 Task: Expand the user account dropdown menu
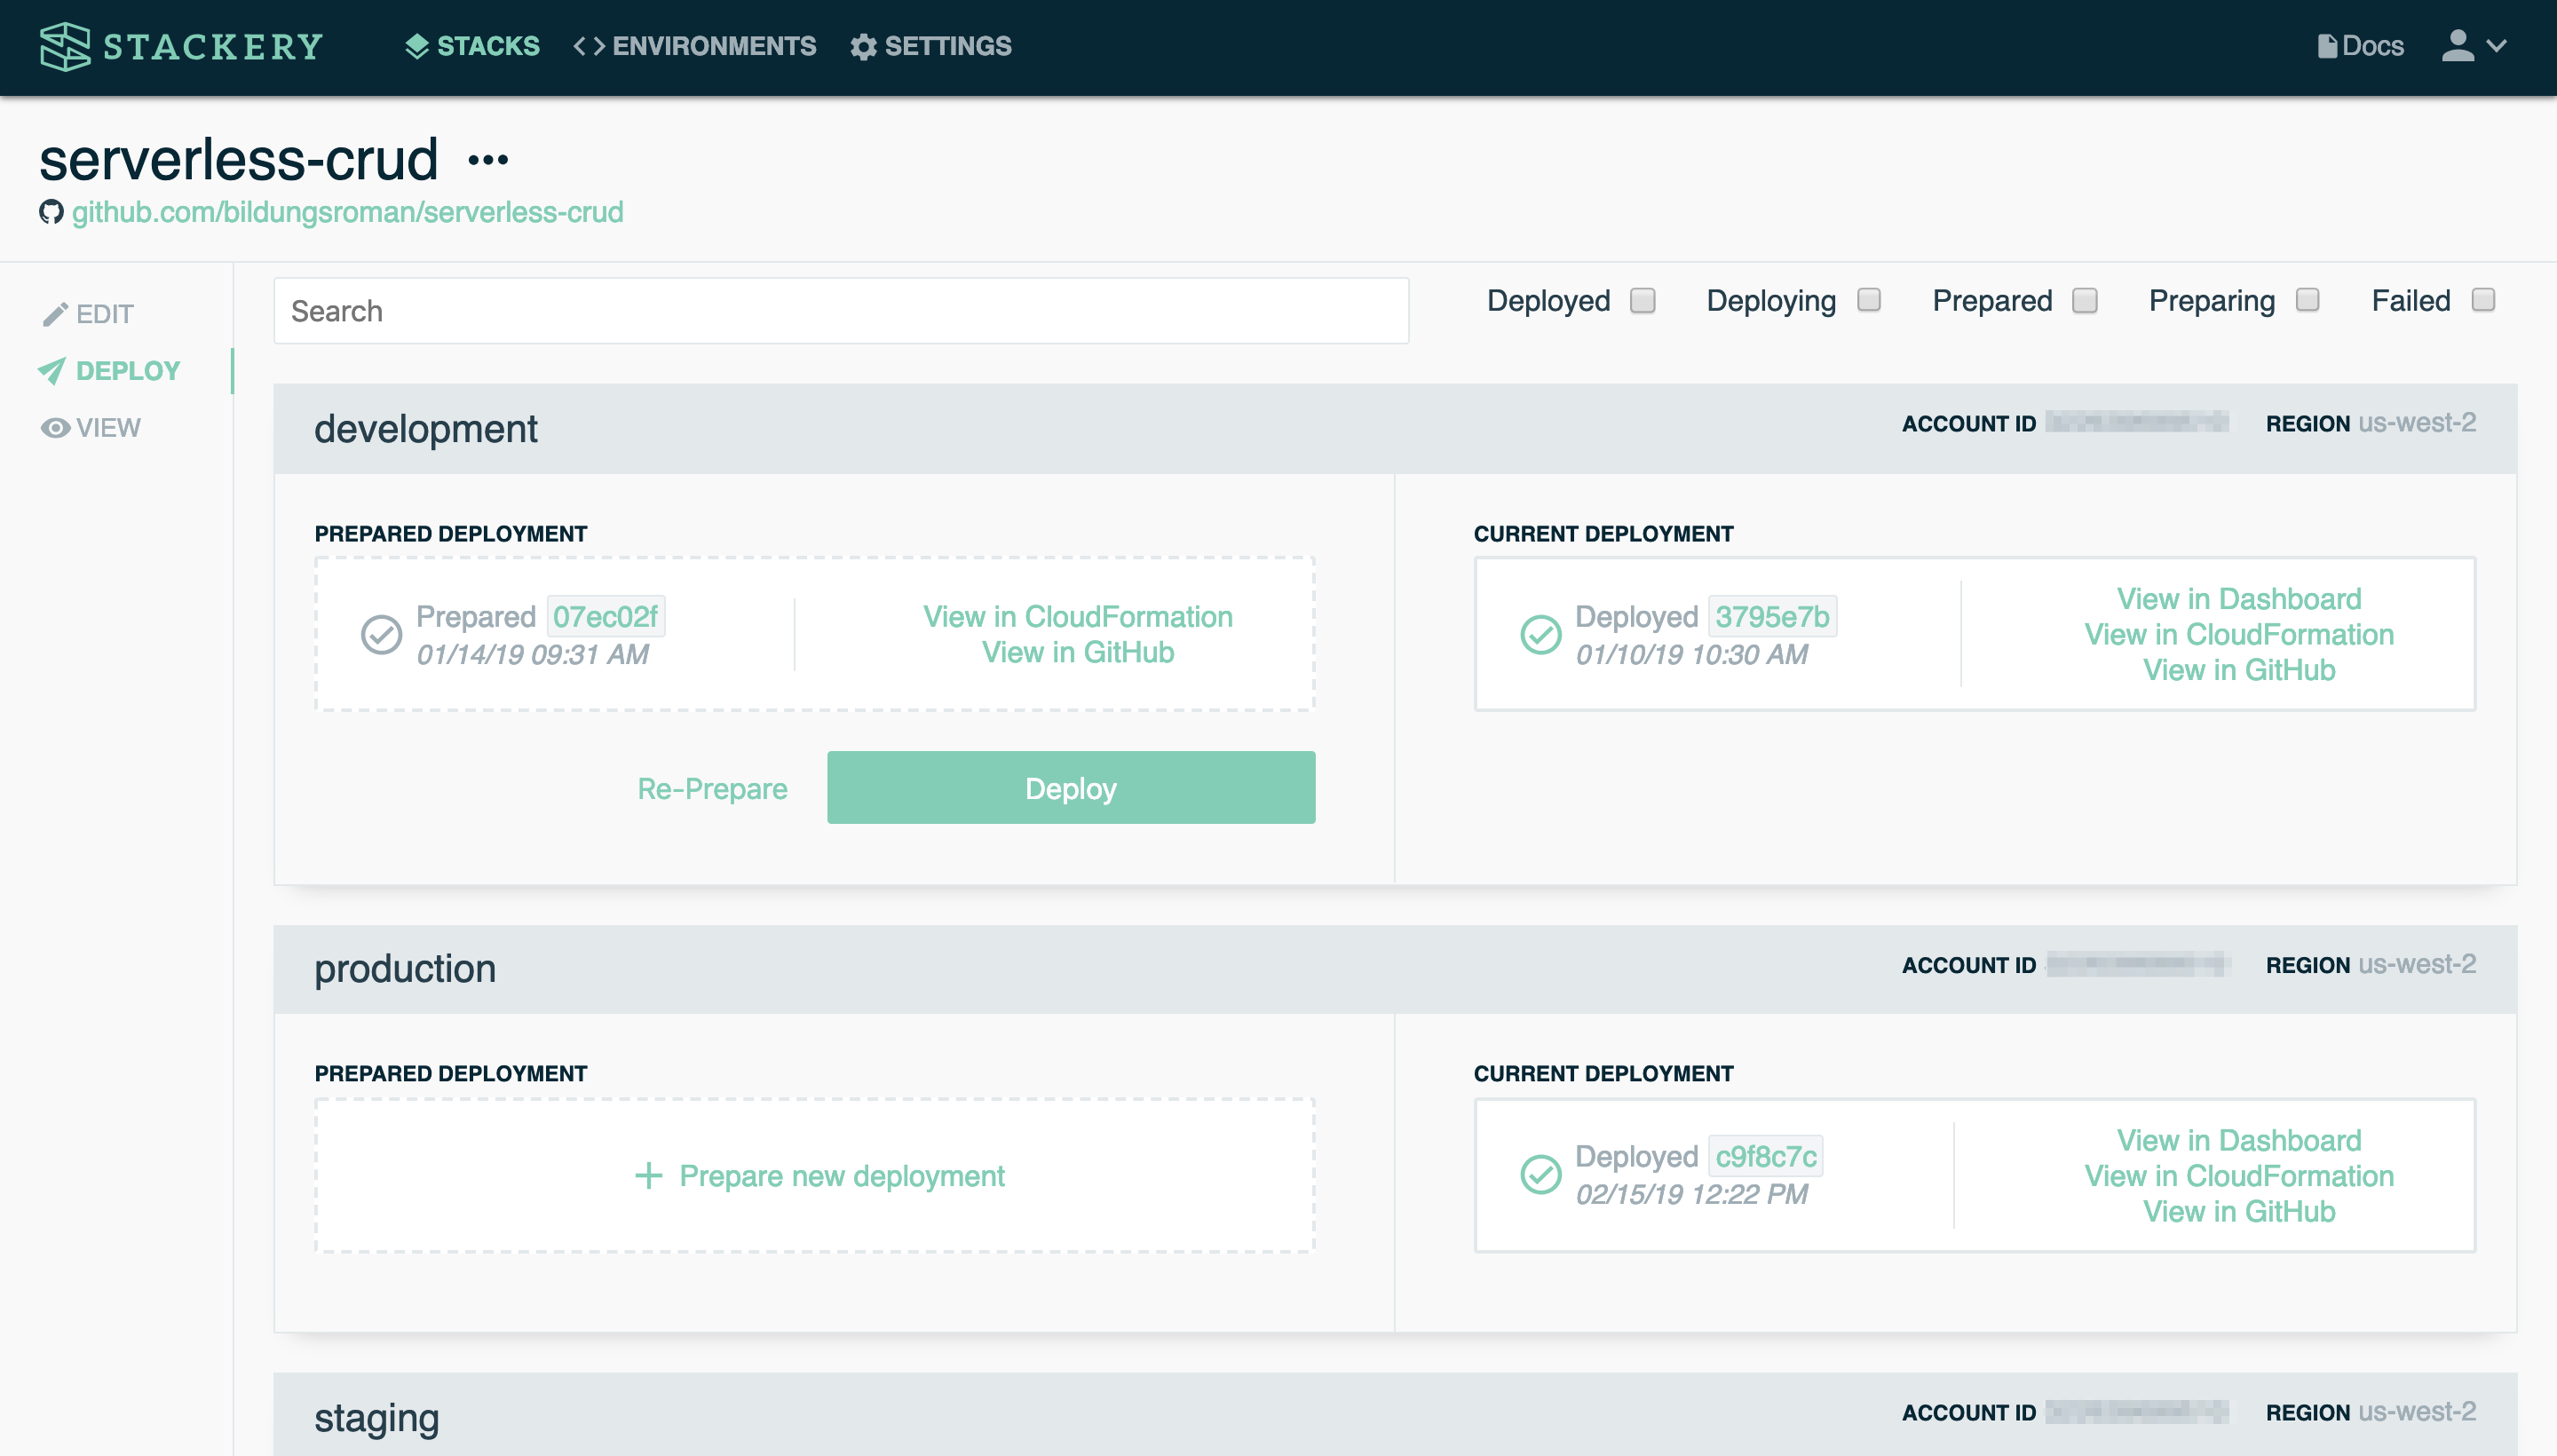tap(2471, 45)
